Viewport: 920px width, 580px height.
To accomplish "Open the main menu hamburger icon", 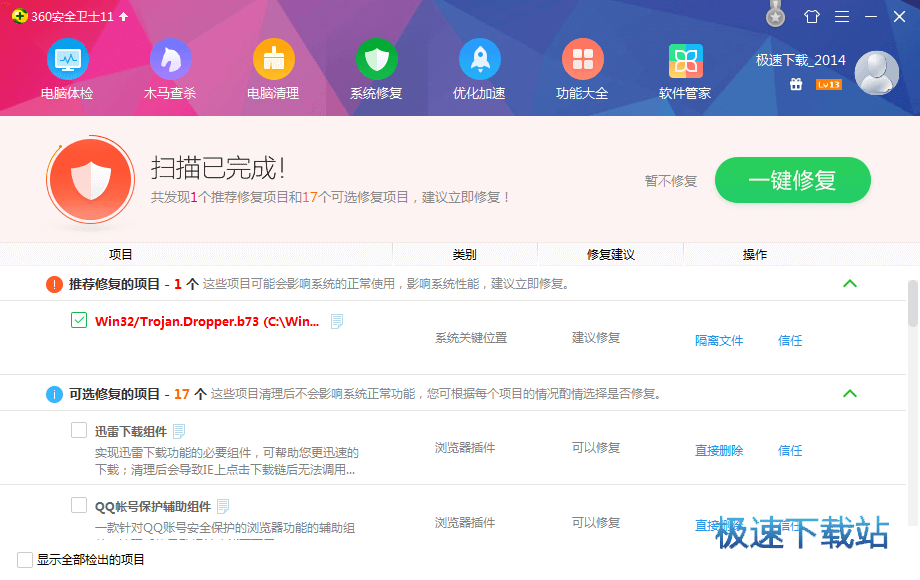I will coord(842,16).
